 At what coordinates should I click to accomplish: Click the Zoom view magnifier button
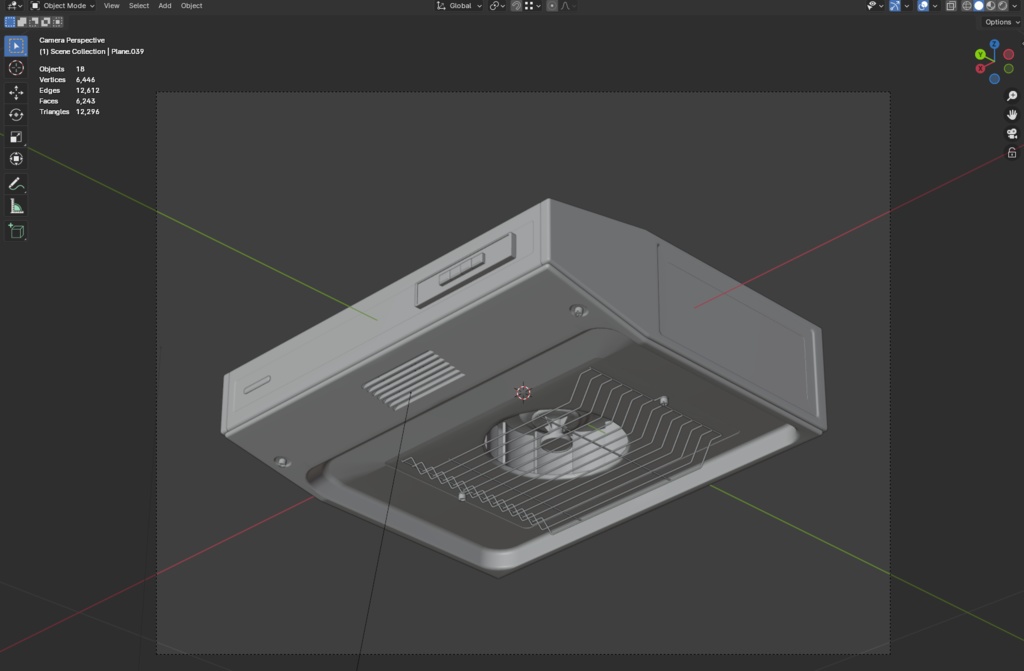1012,96
